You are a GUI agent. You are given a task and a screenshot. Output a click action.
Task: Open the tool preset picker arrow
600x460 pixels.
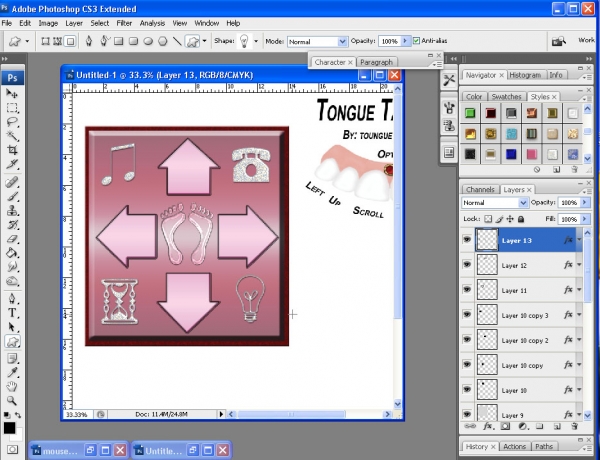27,41
